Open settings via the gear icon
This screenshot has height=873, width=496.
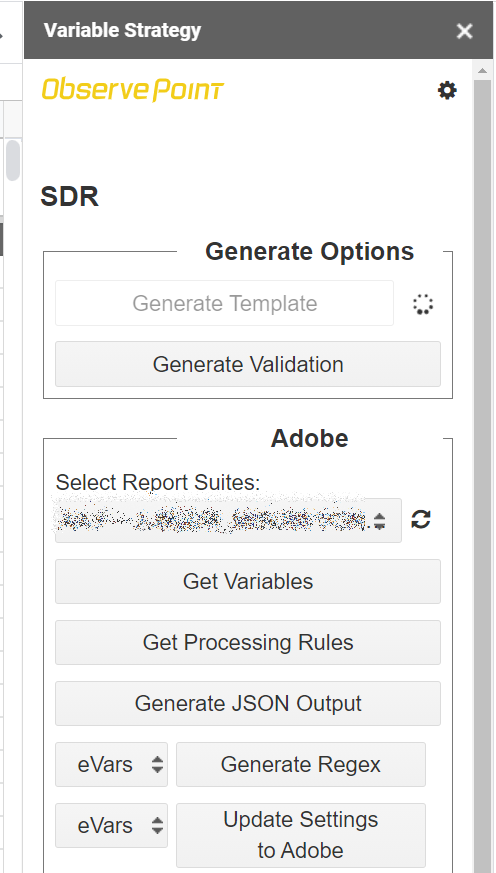point(447,90)
